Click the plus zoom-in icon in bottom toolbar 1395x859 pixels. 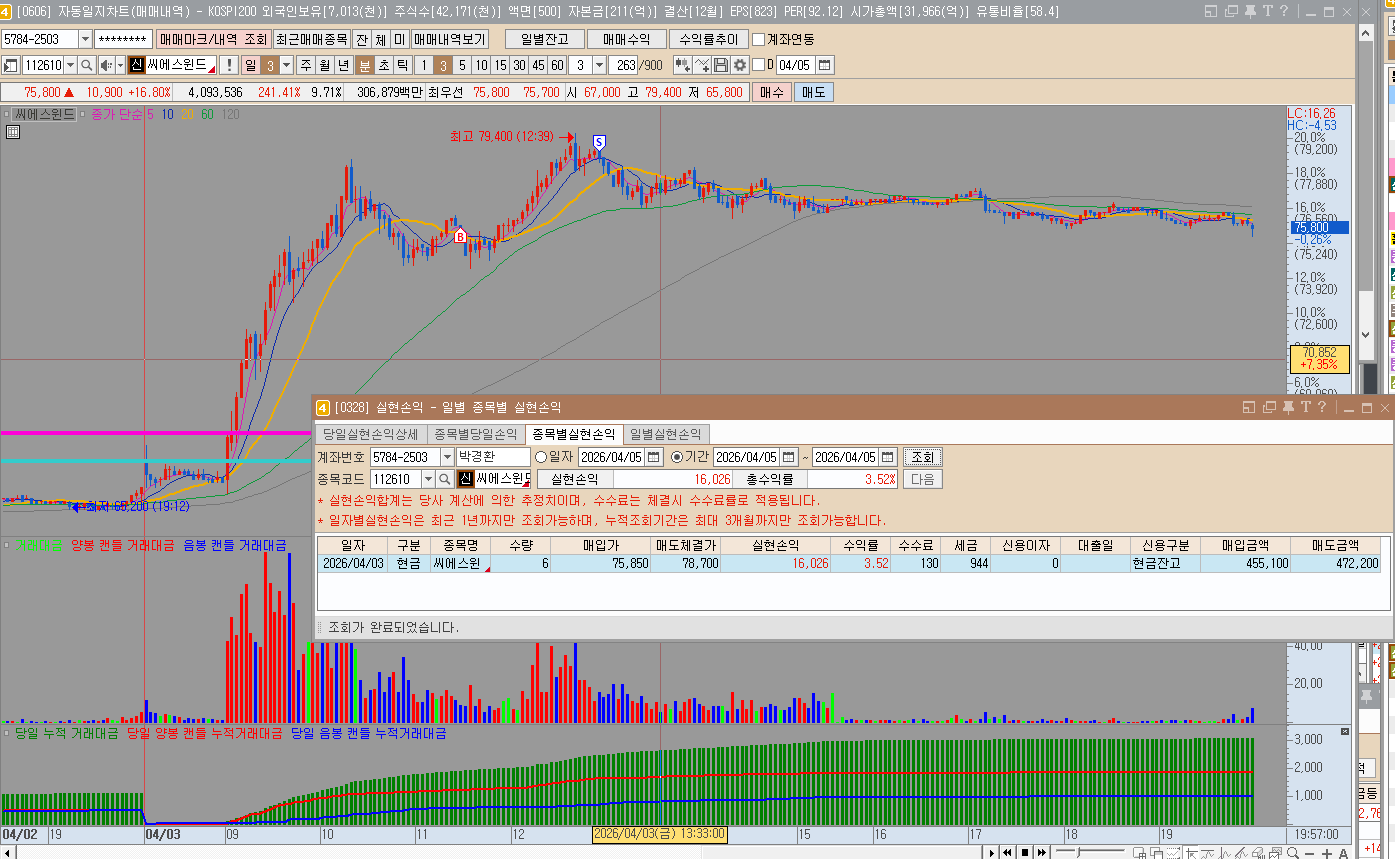pos(1325,853)
